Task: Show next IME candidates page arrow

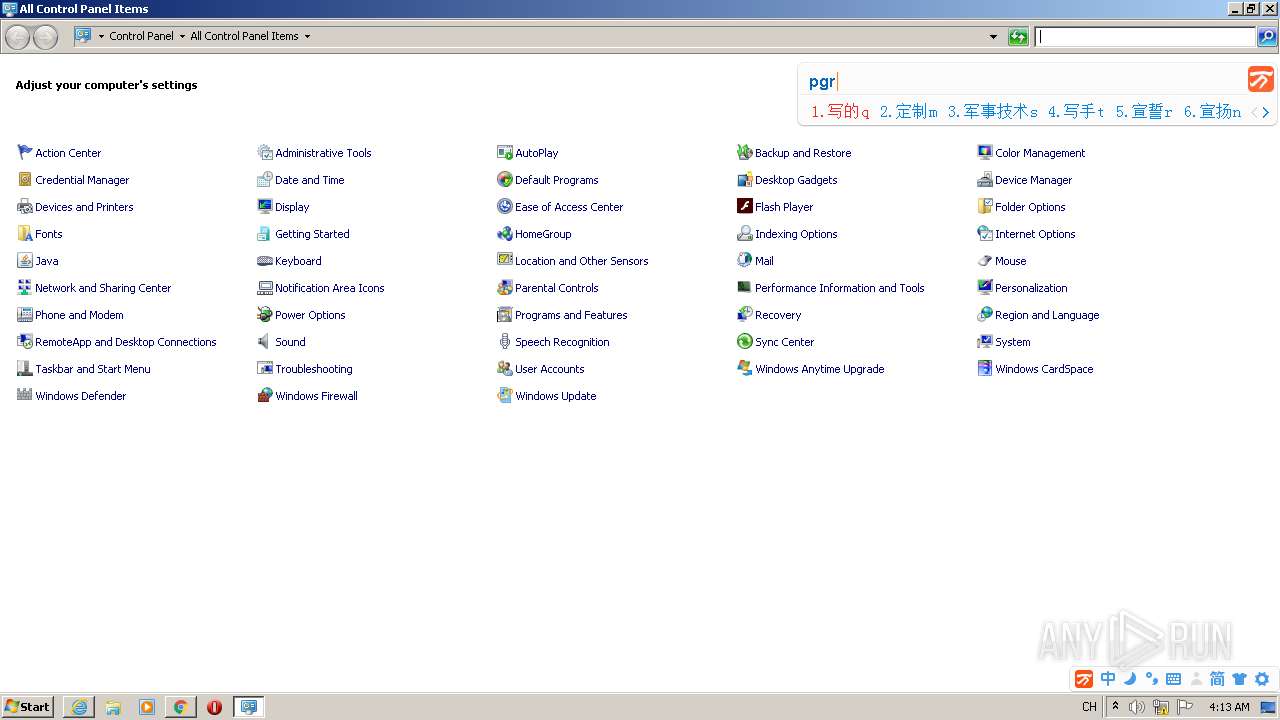Action: tap(1266, 112)
